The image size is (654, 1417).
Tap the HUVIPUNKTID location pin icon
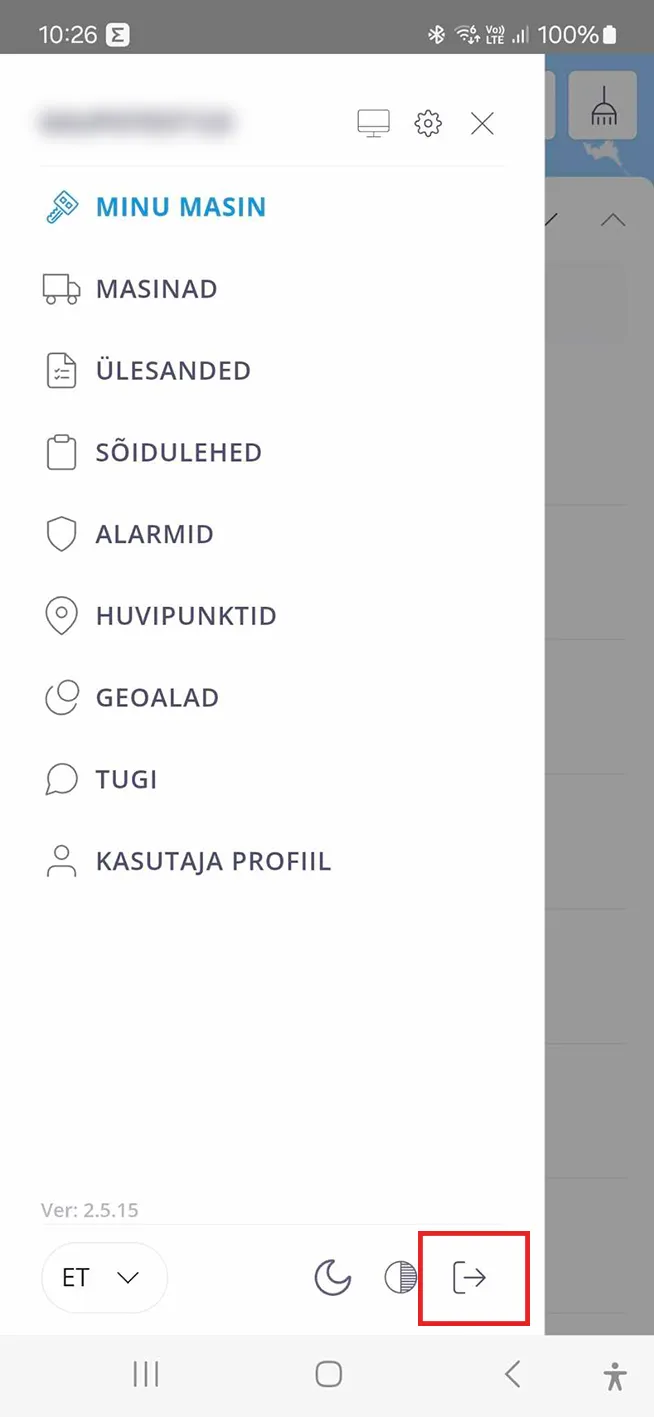pos(62,616)
